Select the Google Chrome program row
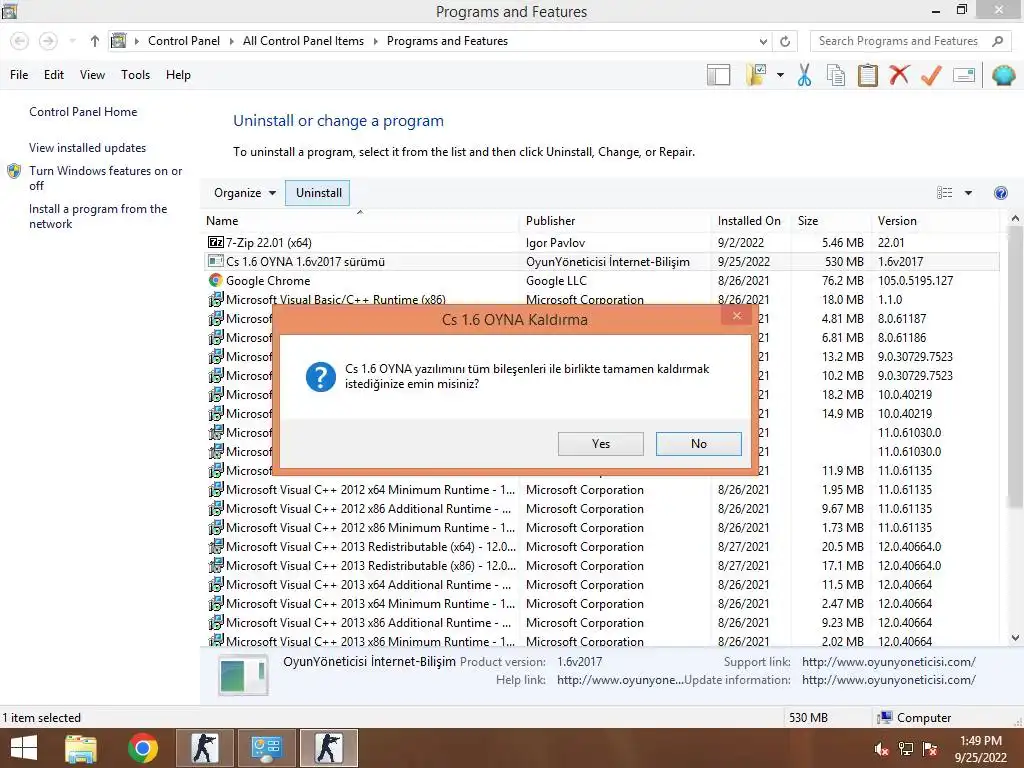The height and width of the screenshot is (768, 1024). pyautogui.click(x=601, y=281)
